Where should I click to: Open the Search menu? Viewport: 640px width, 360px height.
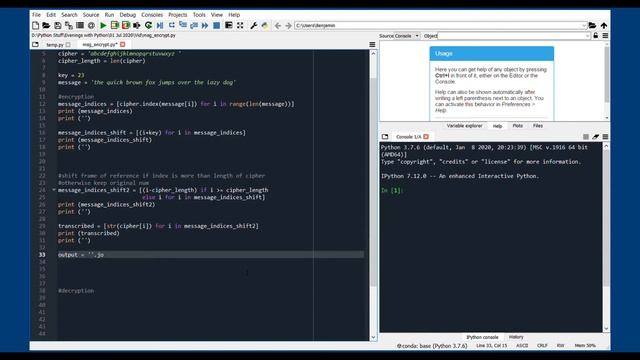coord(69,15)
